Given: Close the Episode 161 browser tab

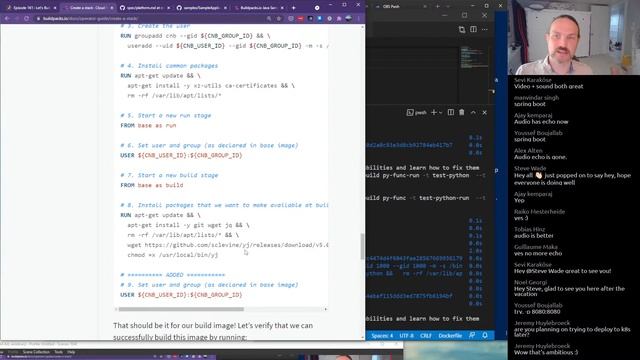Looking at the screenshot, I should pos(55,8).
